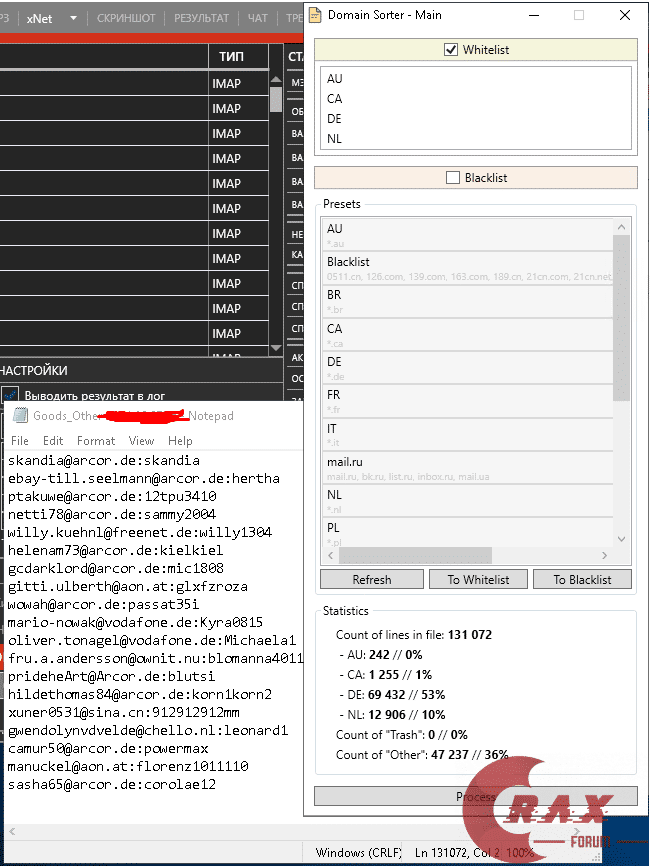Click line sasha65@arcor.de in Notepad
Screen dimensions: 650x866
pos(112,784)
